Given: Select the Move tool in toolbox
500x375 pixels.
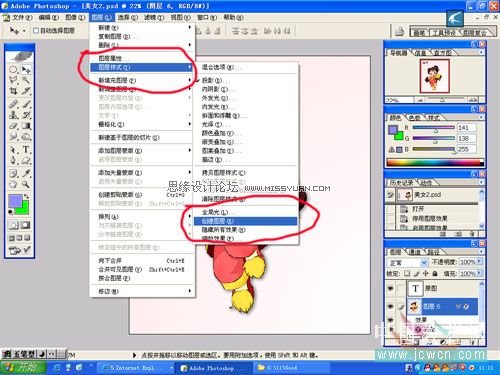Looking at the screenshot, I should [x=26, y=69].
